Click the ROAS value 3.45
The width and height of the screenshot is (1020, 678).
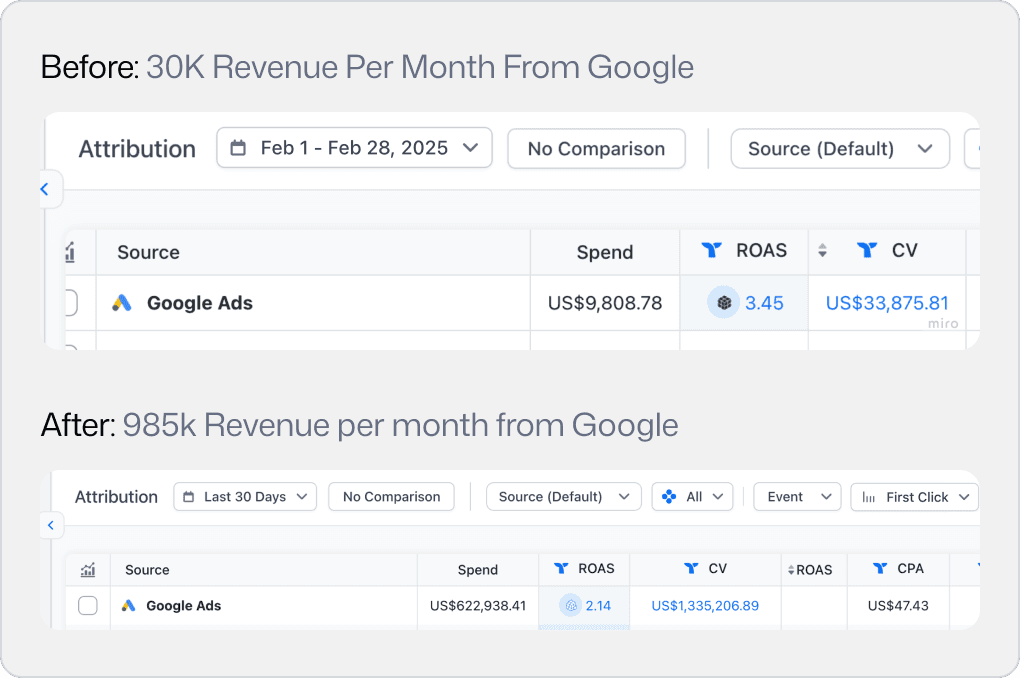[x=764, y=303]
